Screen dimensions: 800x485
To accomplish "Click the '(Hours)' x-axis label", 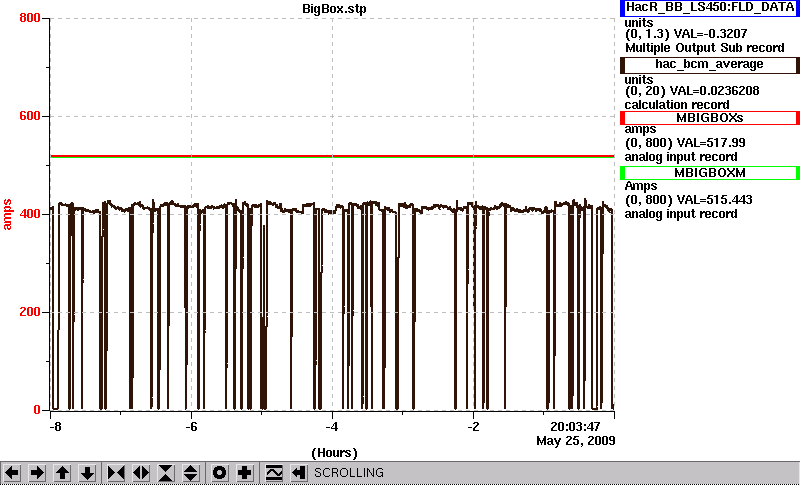I will pos(334,452).
